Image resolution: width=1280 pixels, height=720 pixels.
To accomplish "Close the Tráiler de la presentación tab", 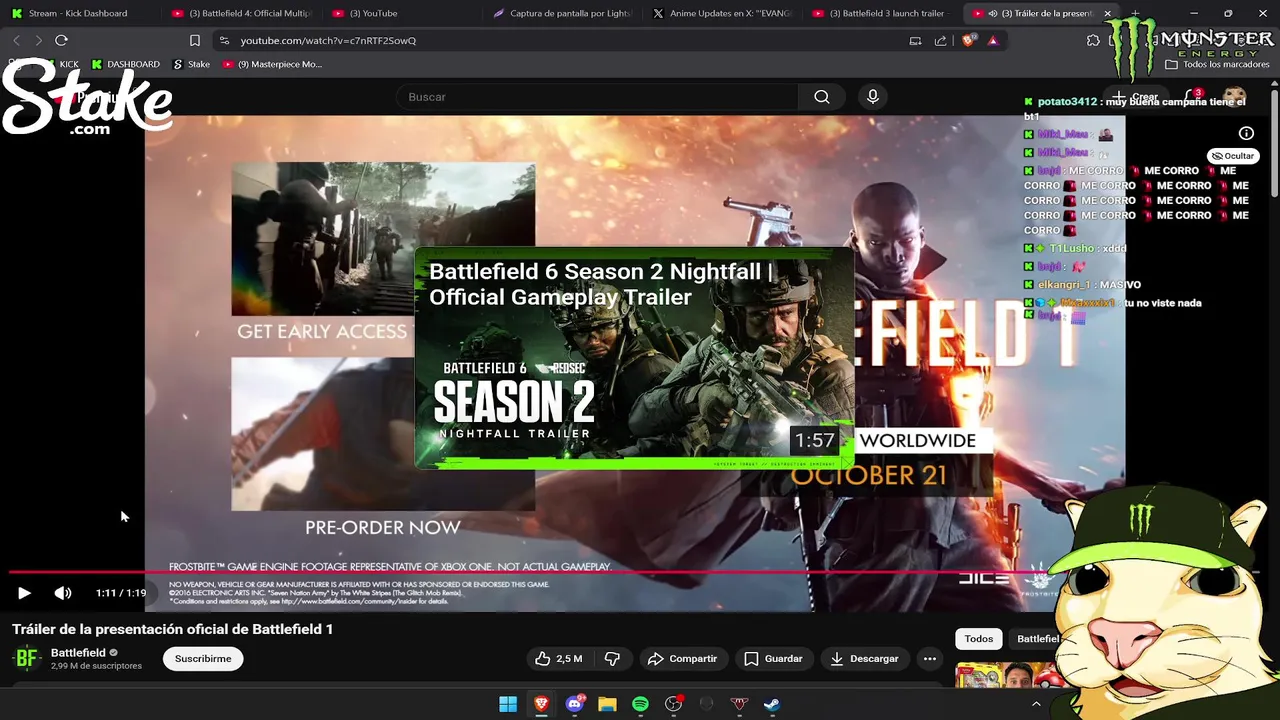I will coord(1107,13).
